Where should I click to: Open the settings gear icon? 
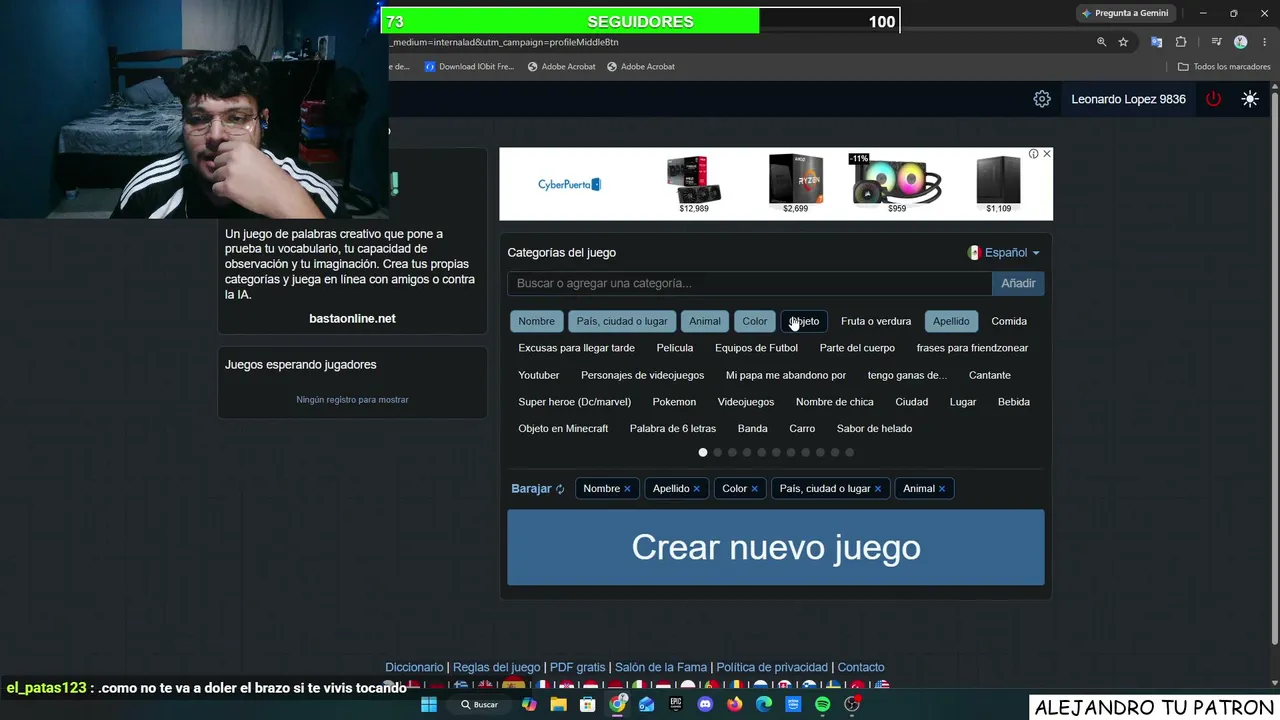pyautogui.click(x=1042, y=99)
